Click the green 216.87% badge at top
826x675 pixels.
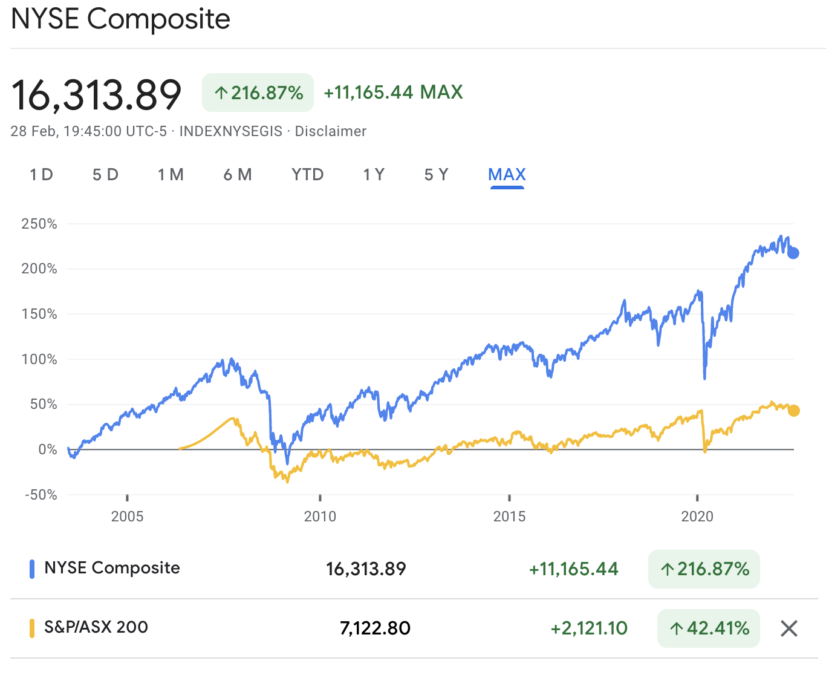258,93
